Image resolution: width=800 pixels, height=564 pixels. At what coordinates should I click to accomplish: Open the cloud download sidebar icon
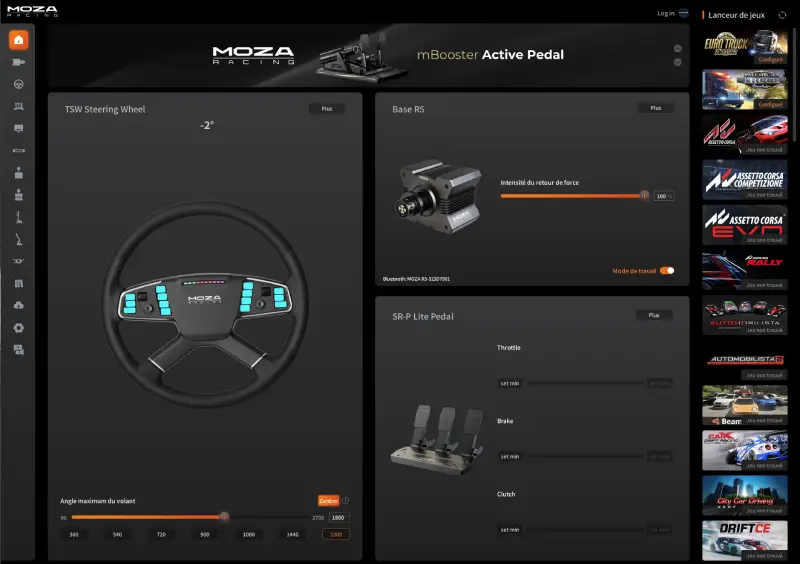pyautogui.click(x=18, y=305)
